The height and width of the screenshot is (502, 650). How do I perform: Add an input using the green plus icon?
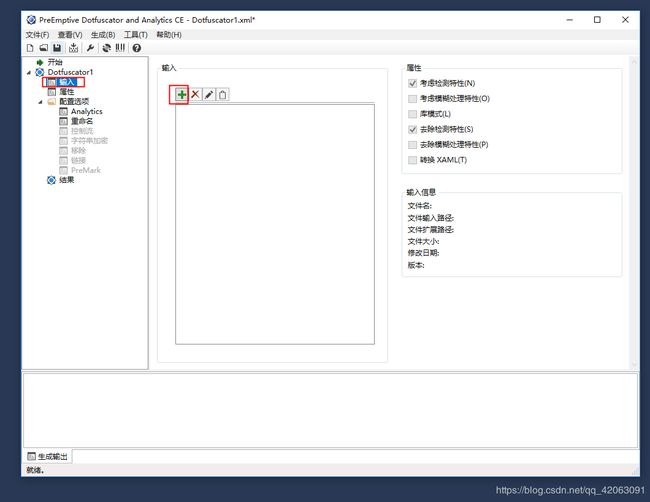pyautogui.click(x=181, y=95)
